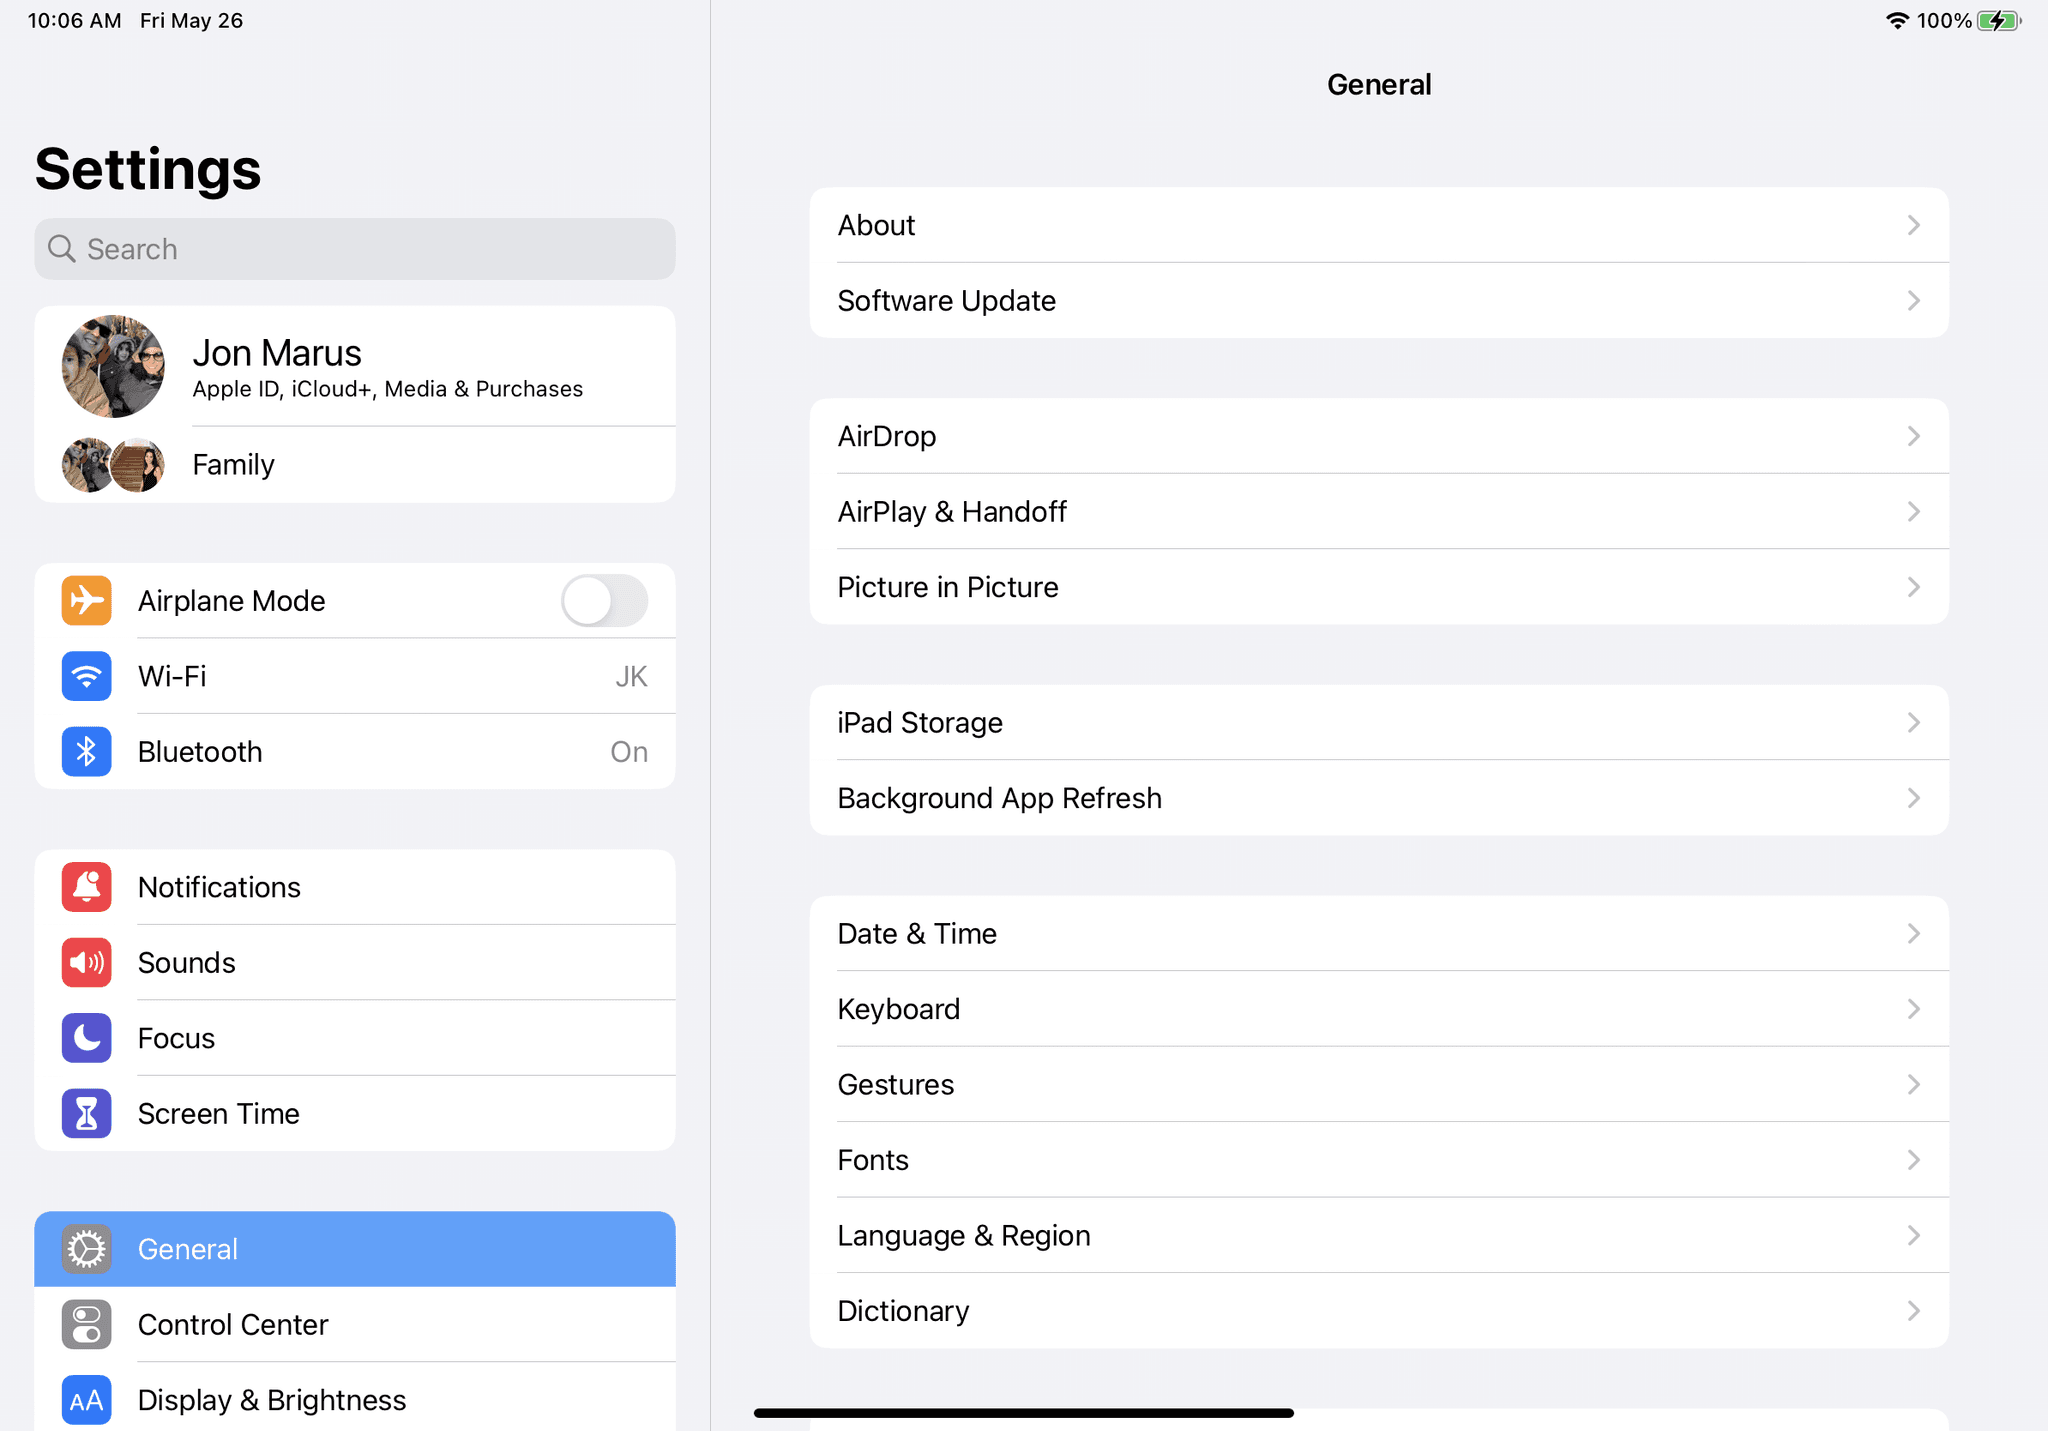Open Keyboard settings

click(x=1379, y=1009)
